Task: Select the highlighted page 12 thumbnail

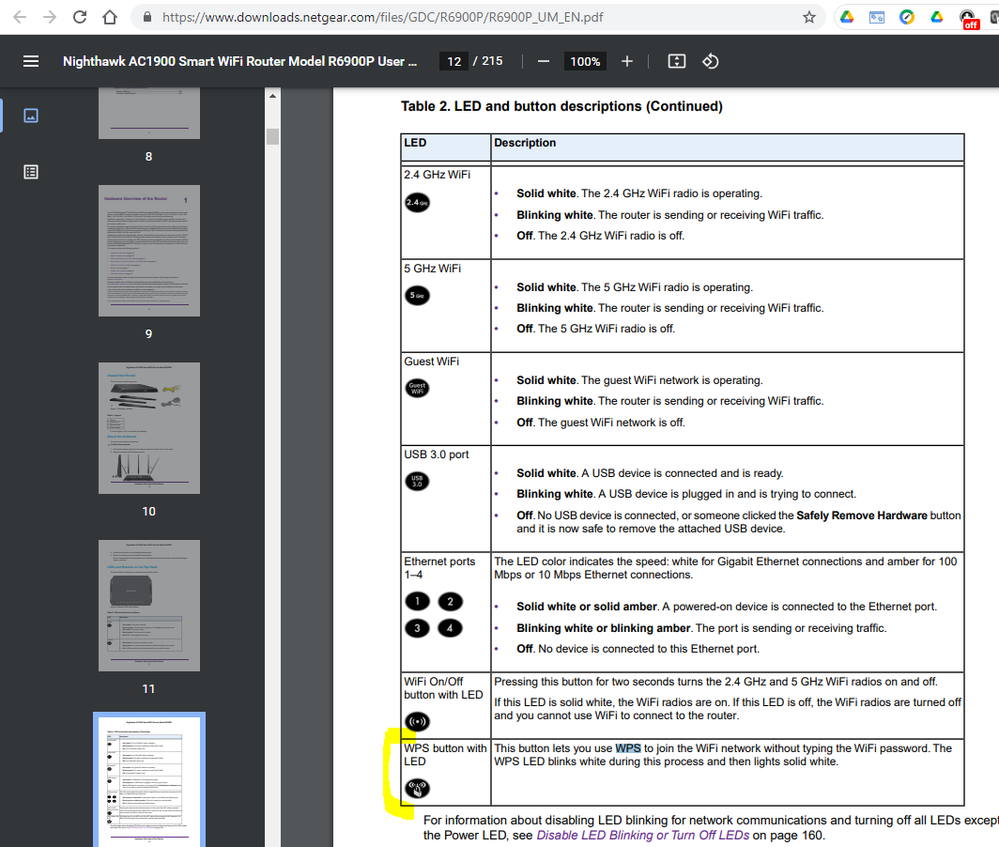Action: click(x=149, y=779)
